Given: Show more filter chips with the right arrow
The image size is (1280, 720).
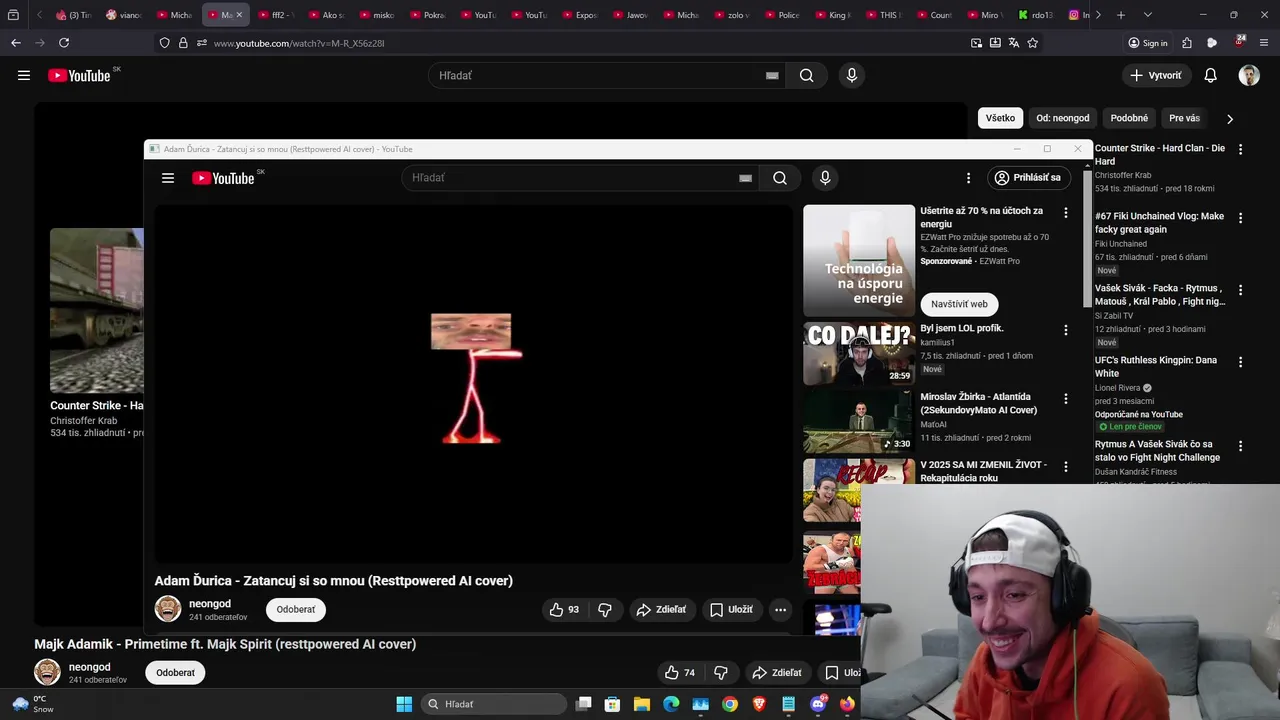Looking at the screenshot, I should 1230,119.
